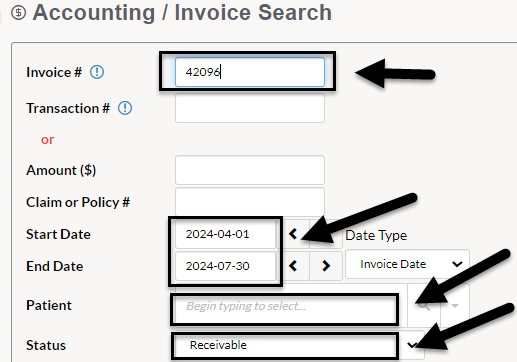Click the 'Patient' label
Screen dimensions: 517x362
click(49, 305)
